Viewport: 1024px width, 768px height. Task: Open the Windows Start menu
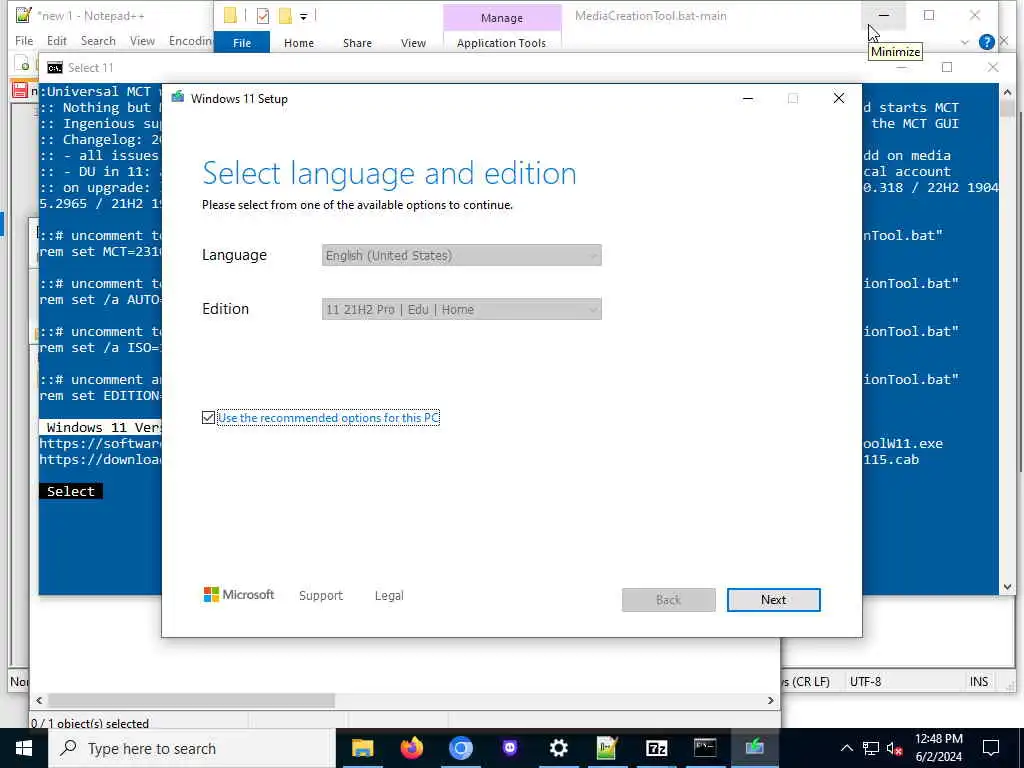pos(24,748)
